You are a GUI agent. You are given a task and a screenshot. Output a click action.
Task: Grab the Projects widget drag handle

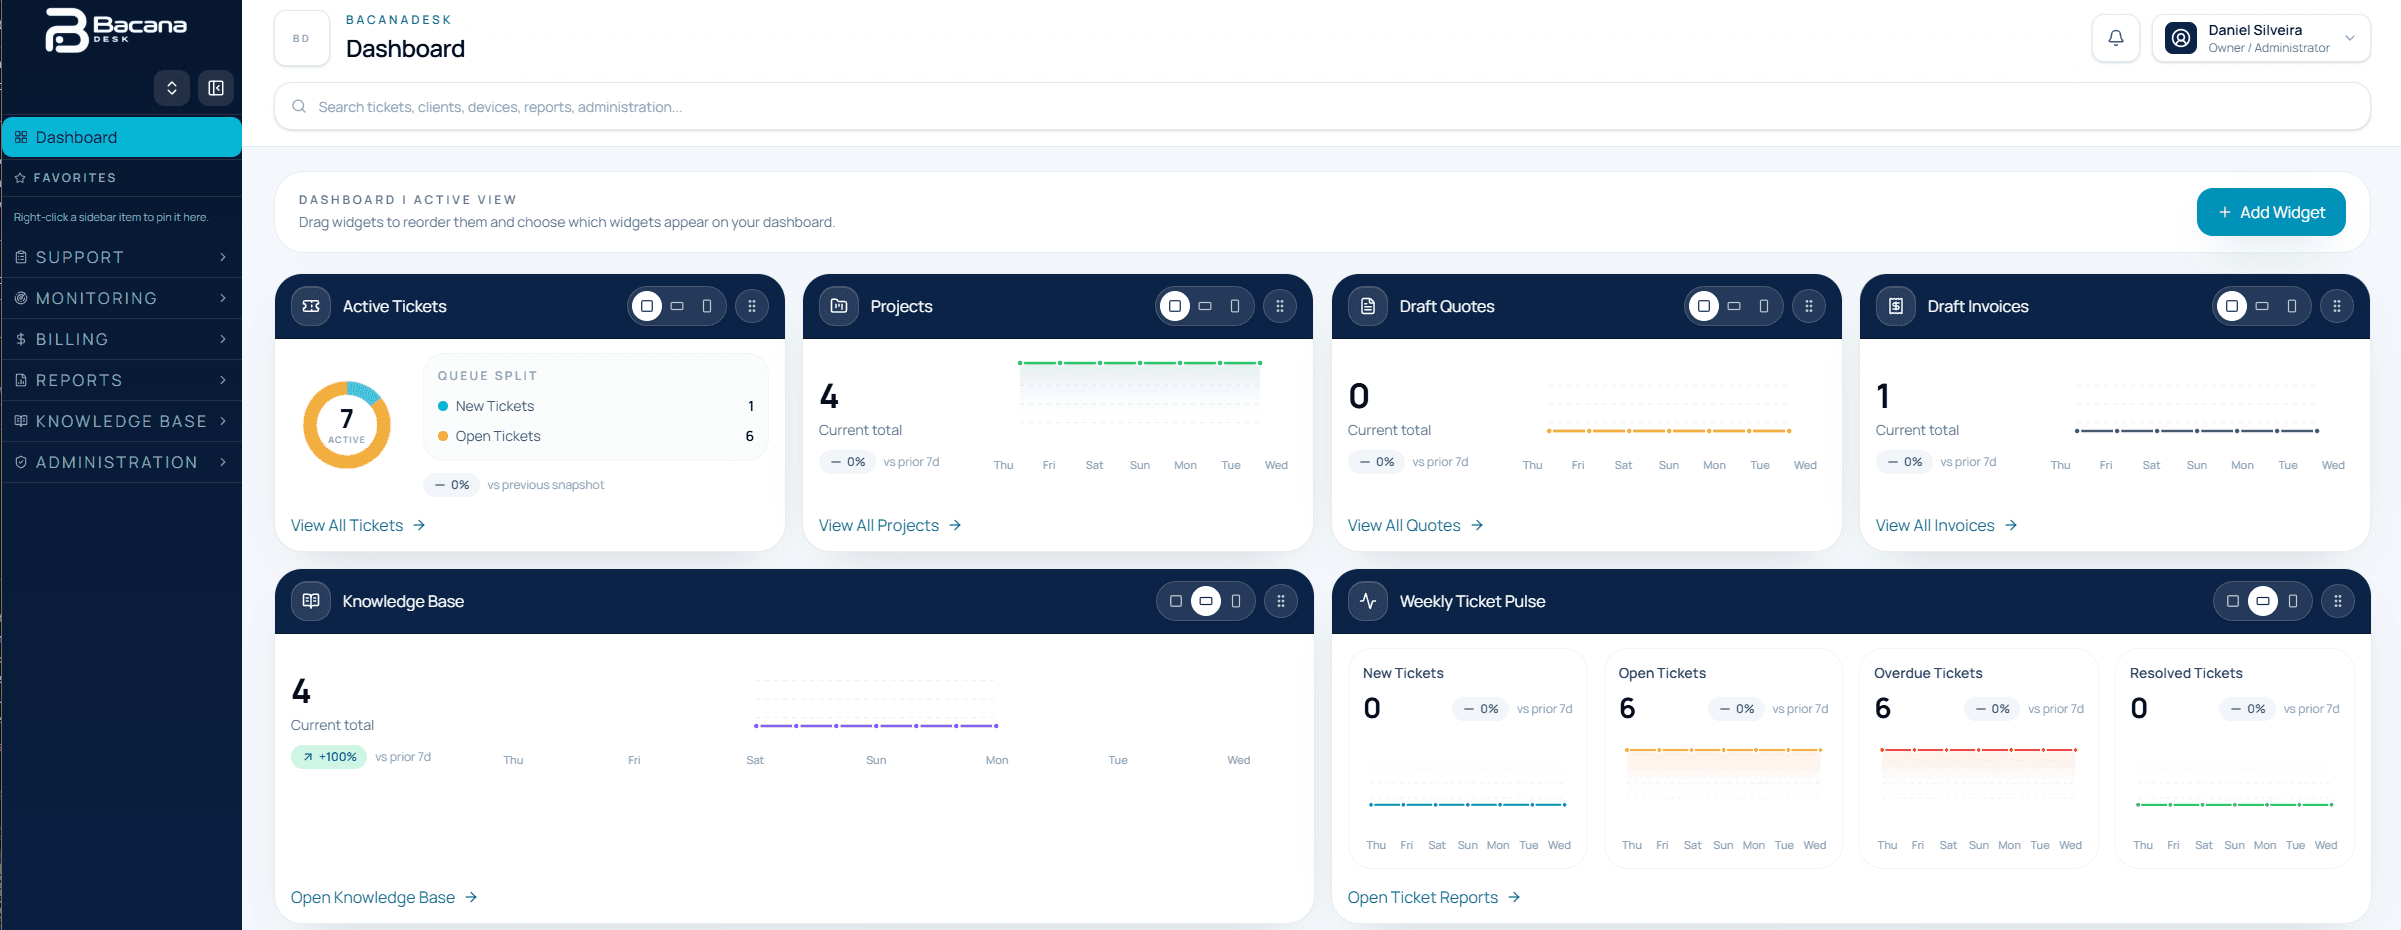pos(1280,306)
